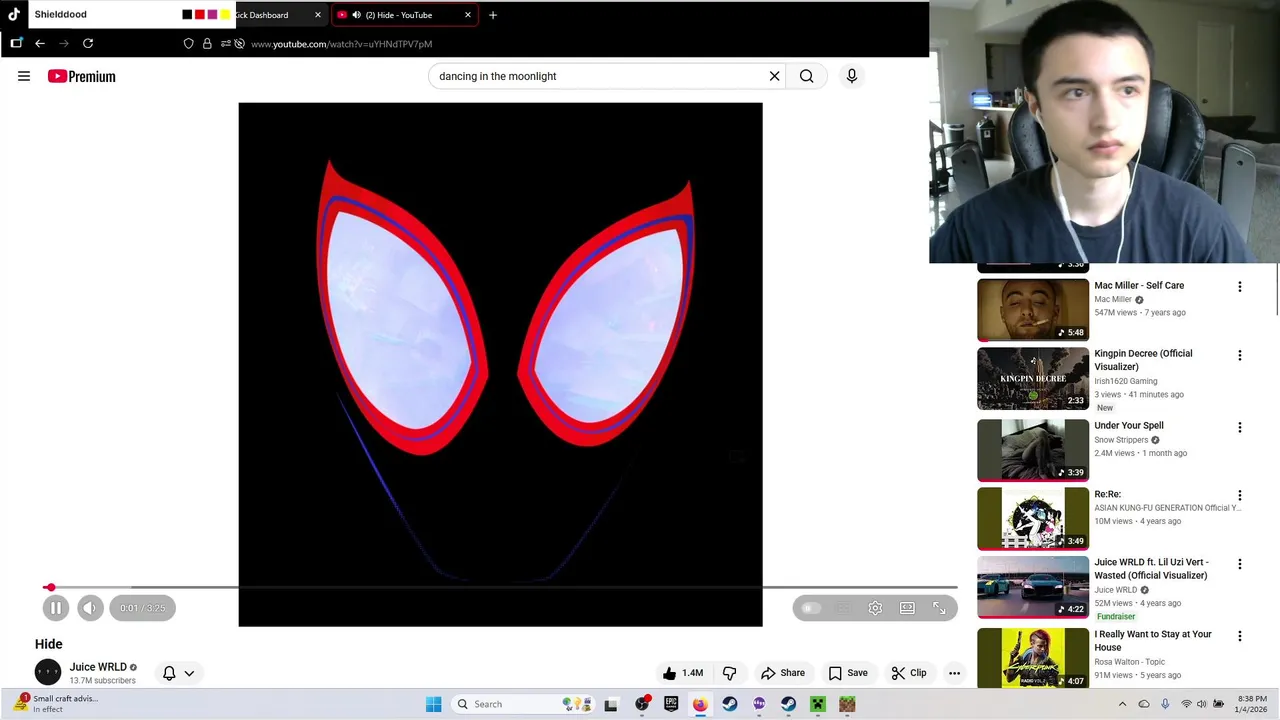View site security lock info
This screenshot has height=720, width=1280.
[x=207, y=43]
